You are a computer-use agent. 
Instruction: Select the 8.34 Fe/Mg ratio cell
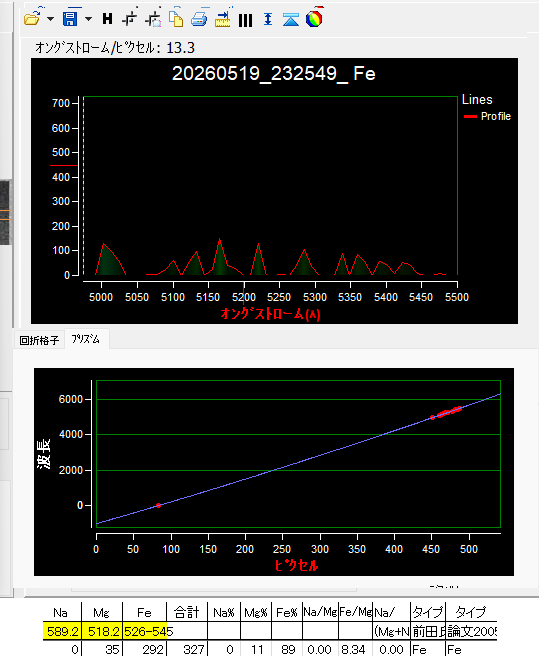point(356,650)
